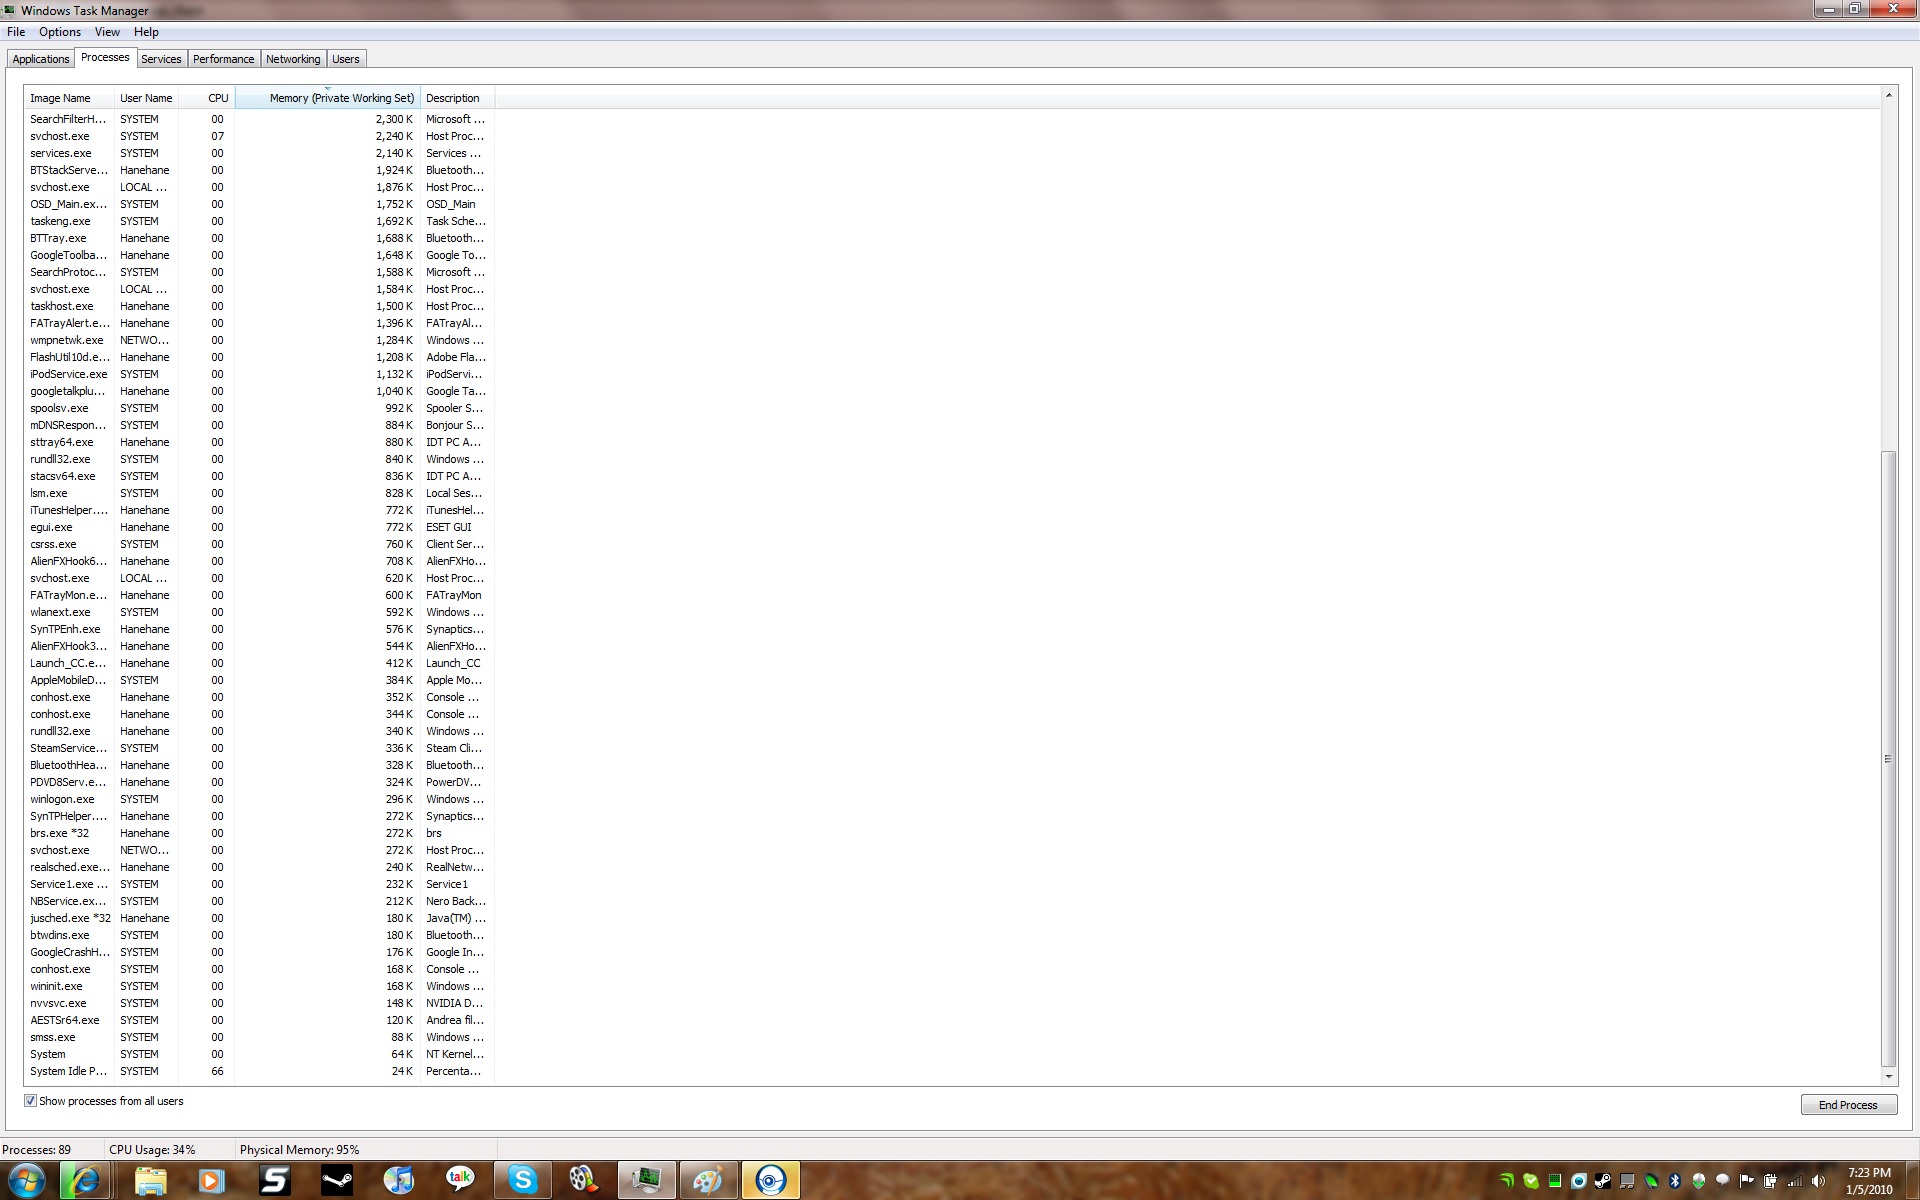The width and height of the screenshot is (1920, 1200).
Task: Click the Steam tray icon
Action: [x=1603, y=1181]
